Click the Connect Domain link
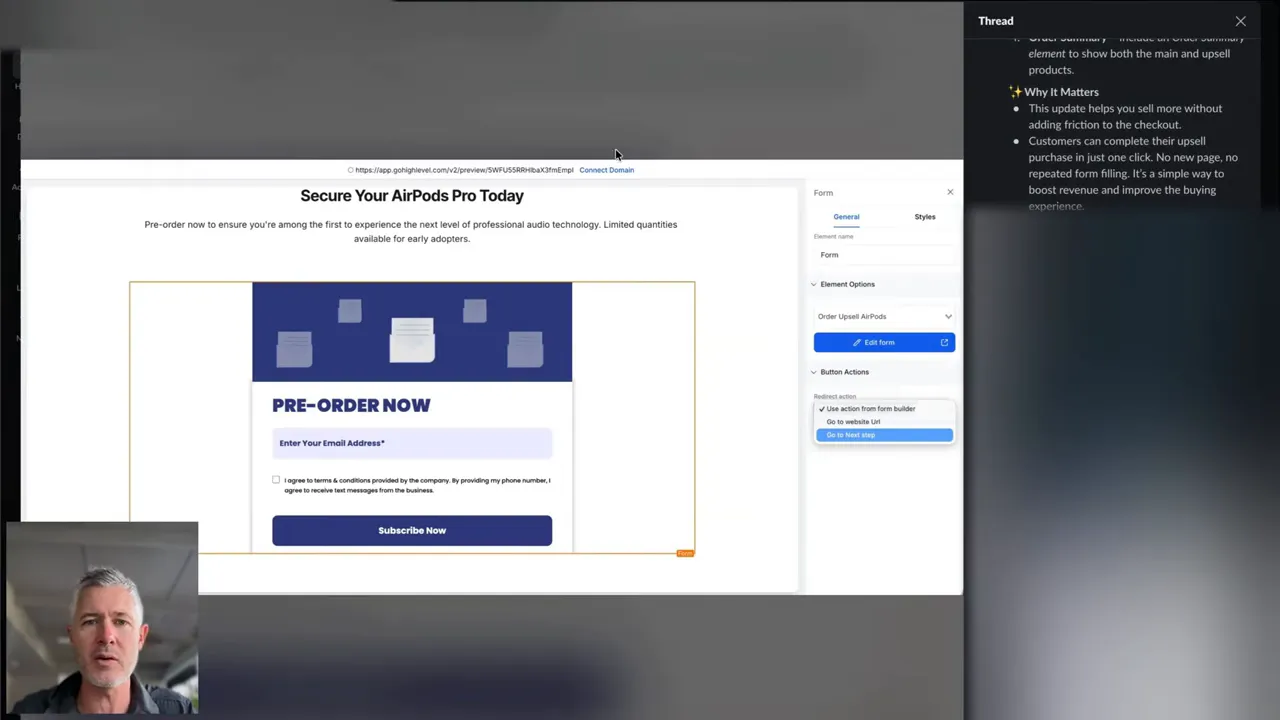Screen dimensions: 1280x720 [606, 170]
